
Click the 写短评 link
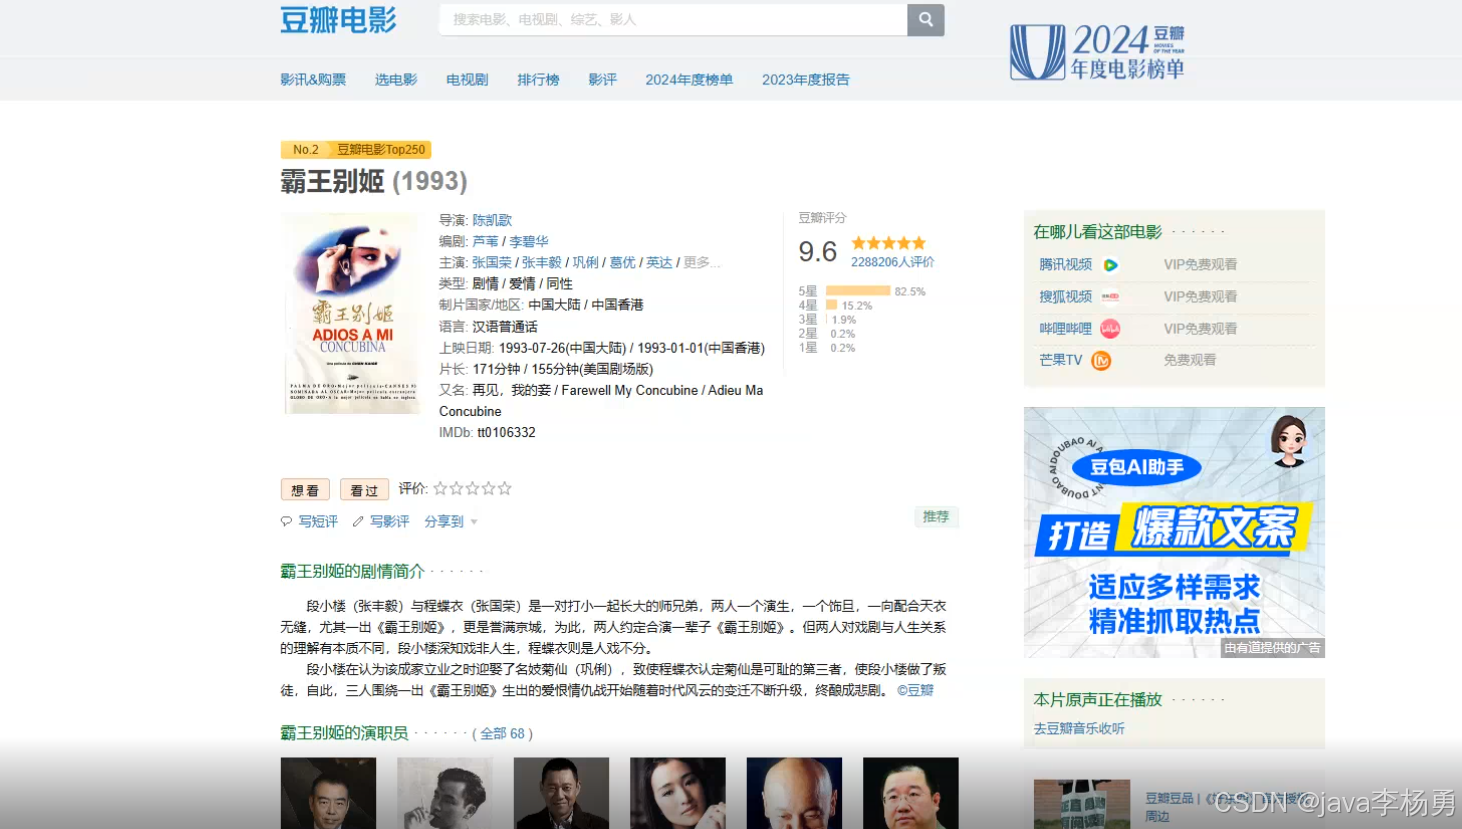pos(318,521)
